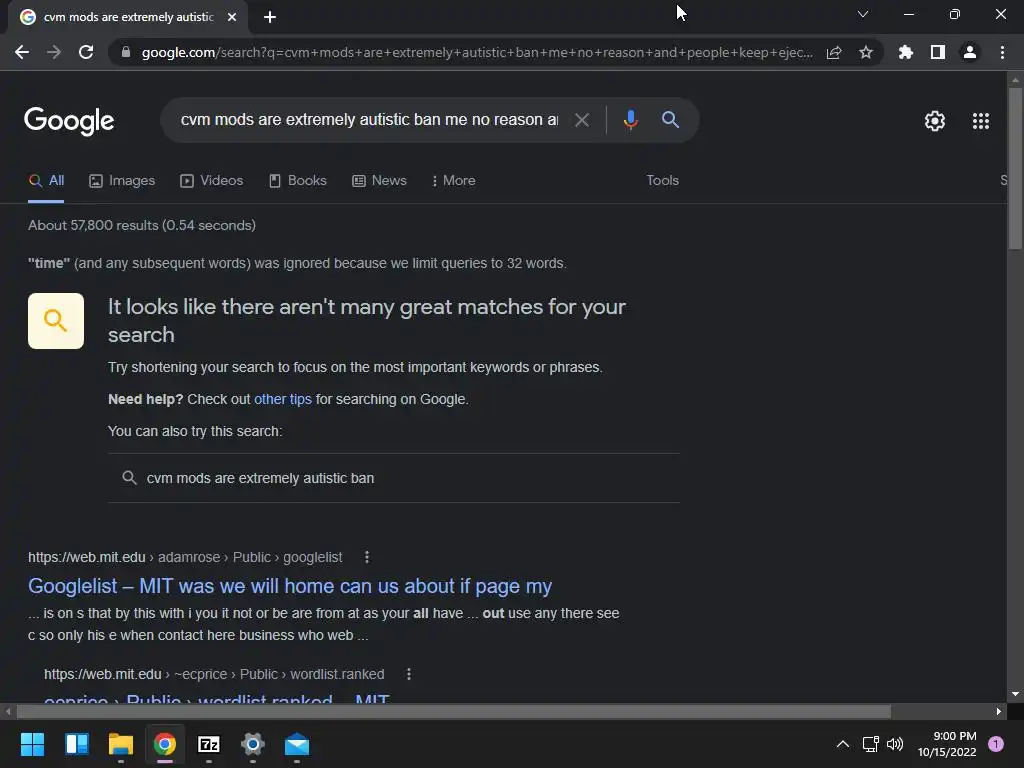Switch to Chrome in the taskbar
This screenshot has width=1024, height=768.
(x=165, y=744)
